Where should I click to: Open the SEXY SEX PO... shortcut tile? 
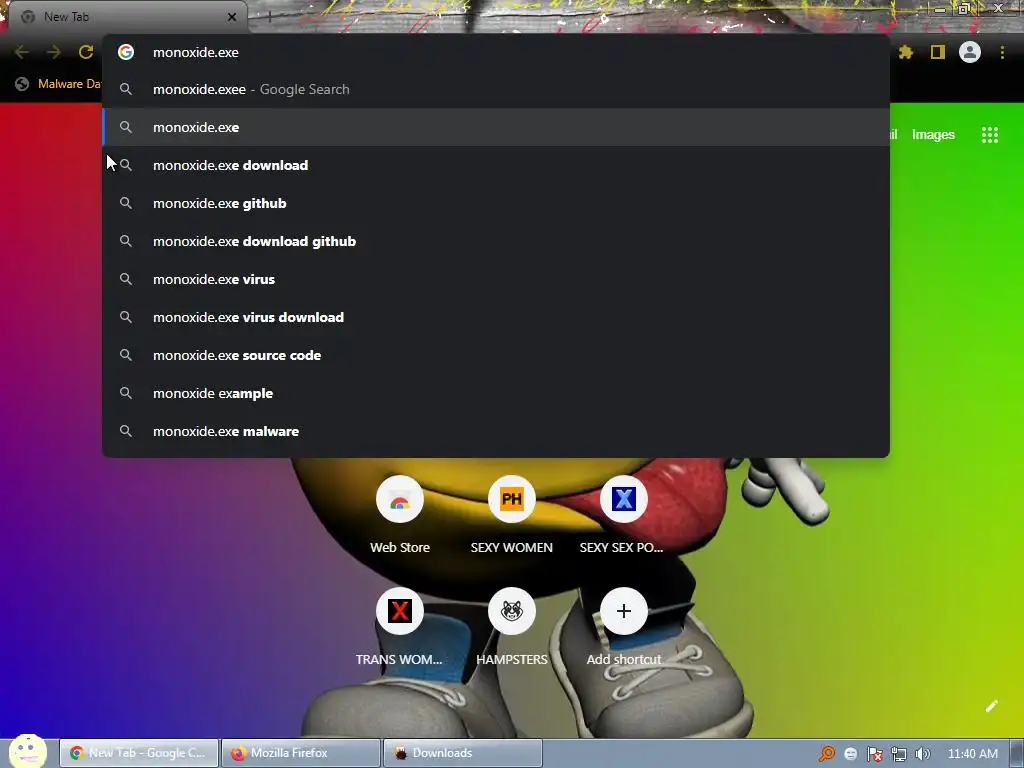click(623, 516)
